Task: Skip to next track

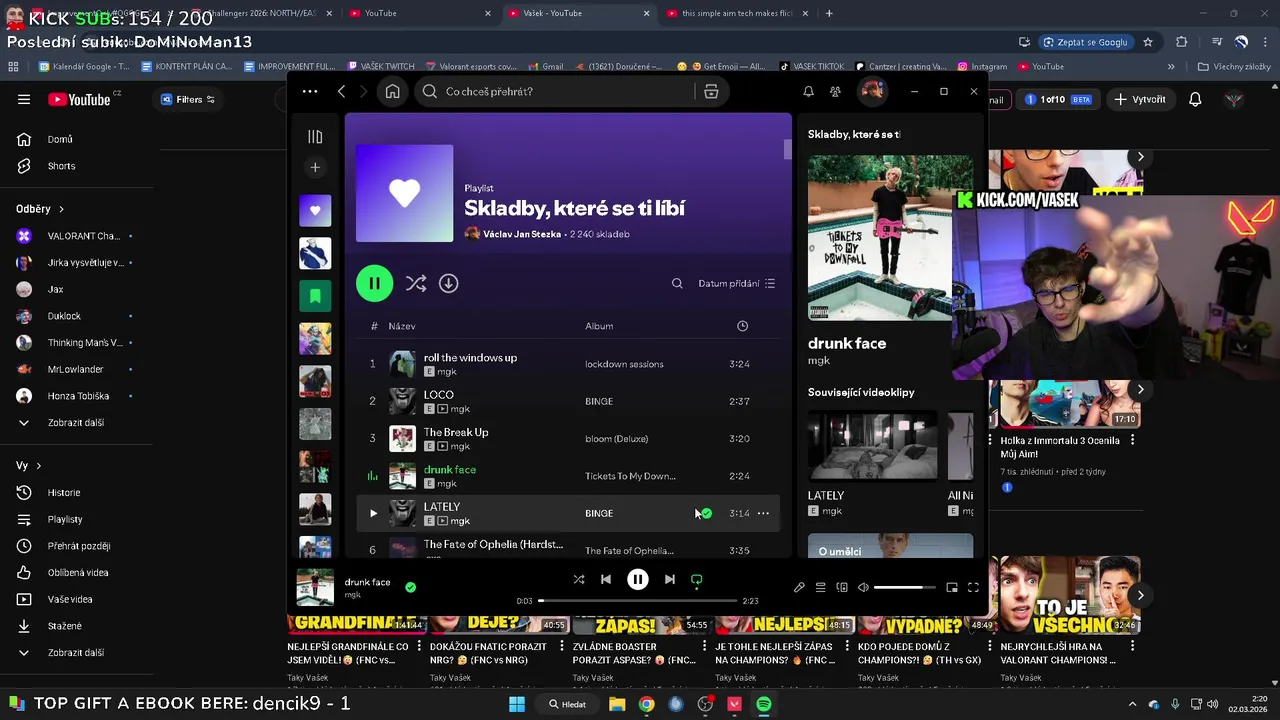Action: (x=669, y=579)
